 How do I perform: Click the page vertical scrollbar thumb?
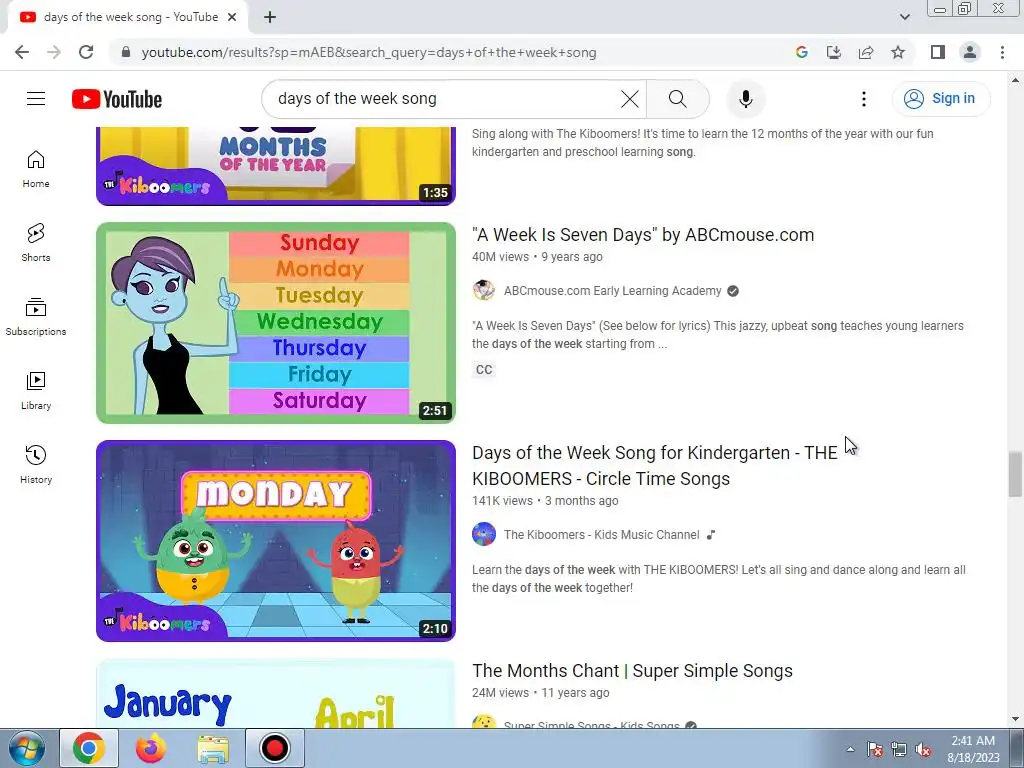click(1014, 473)
